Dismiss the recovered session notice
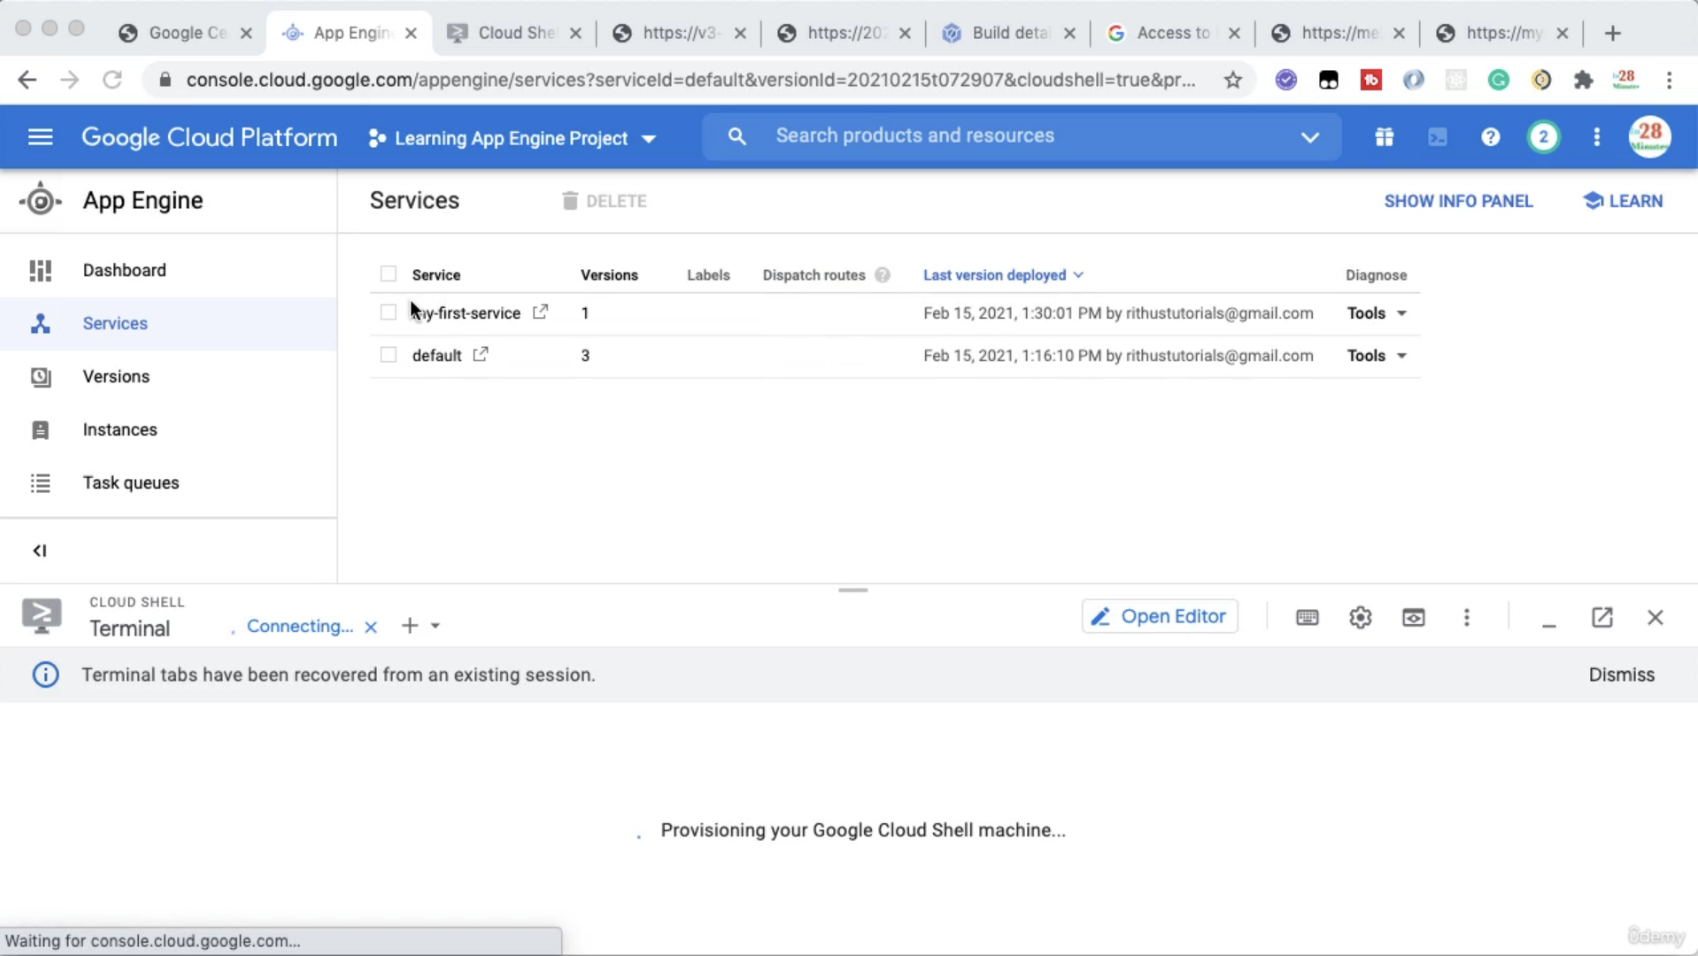Image resolution: width=1698 pixels, height=956 pixels. tap(1621, 675)
